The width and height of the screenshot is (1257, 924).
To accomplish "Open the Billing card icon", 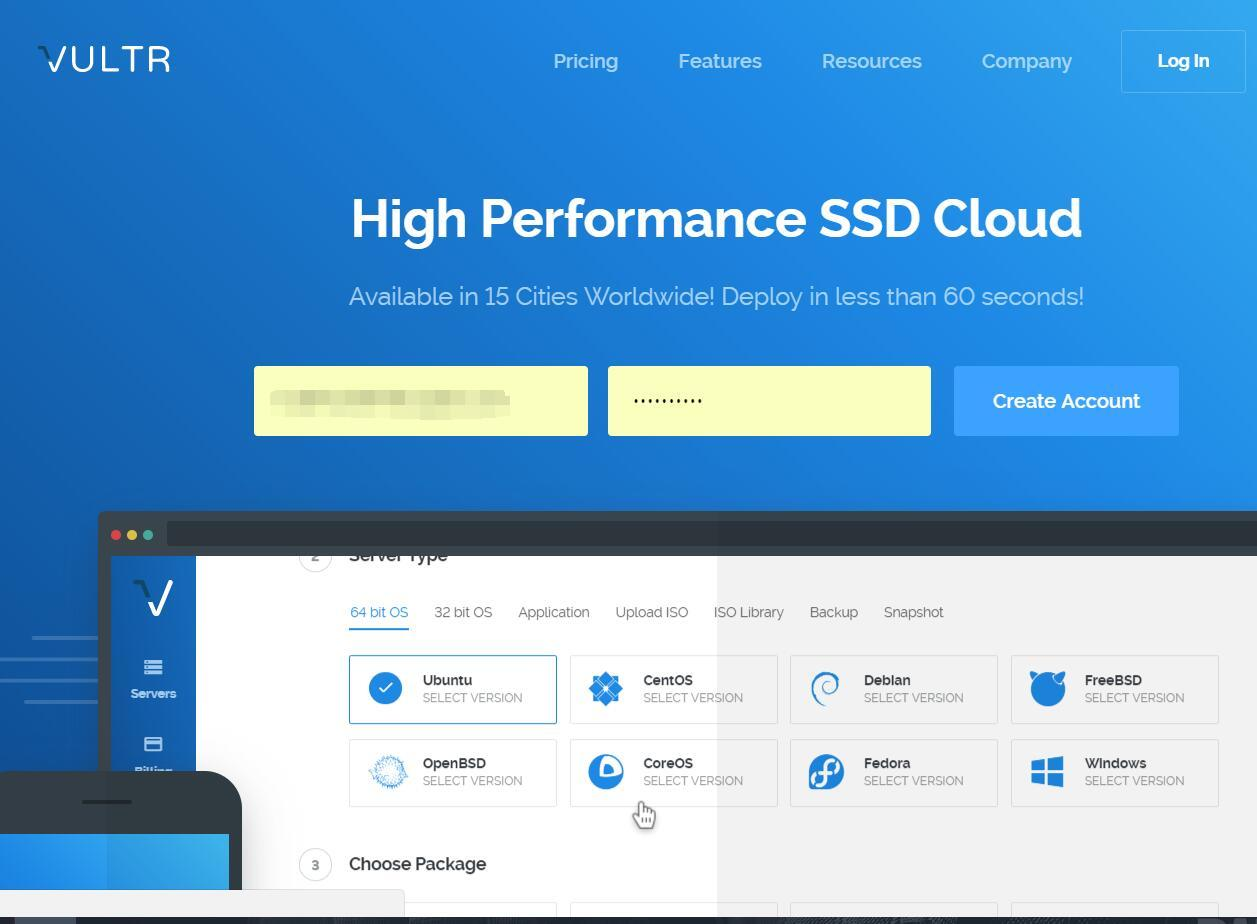I will pos(153,744).
